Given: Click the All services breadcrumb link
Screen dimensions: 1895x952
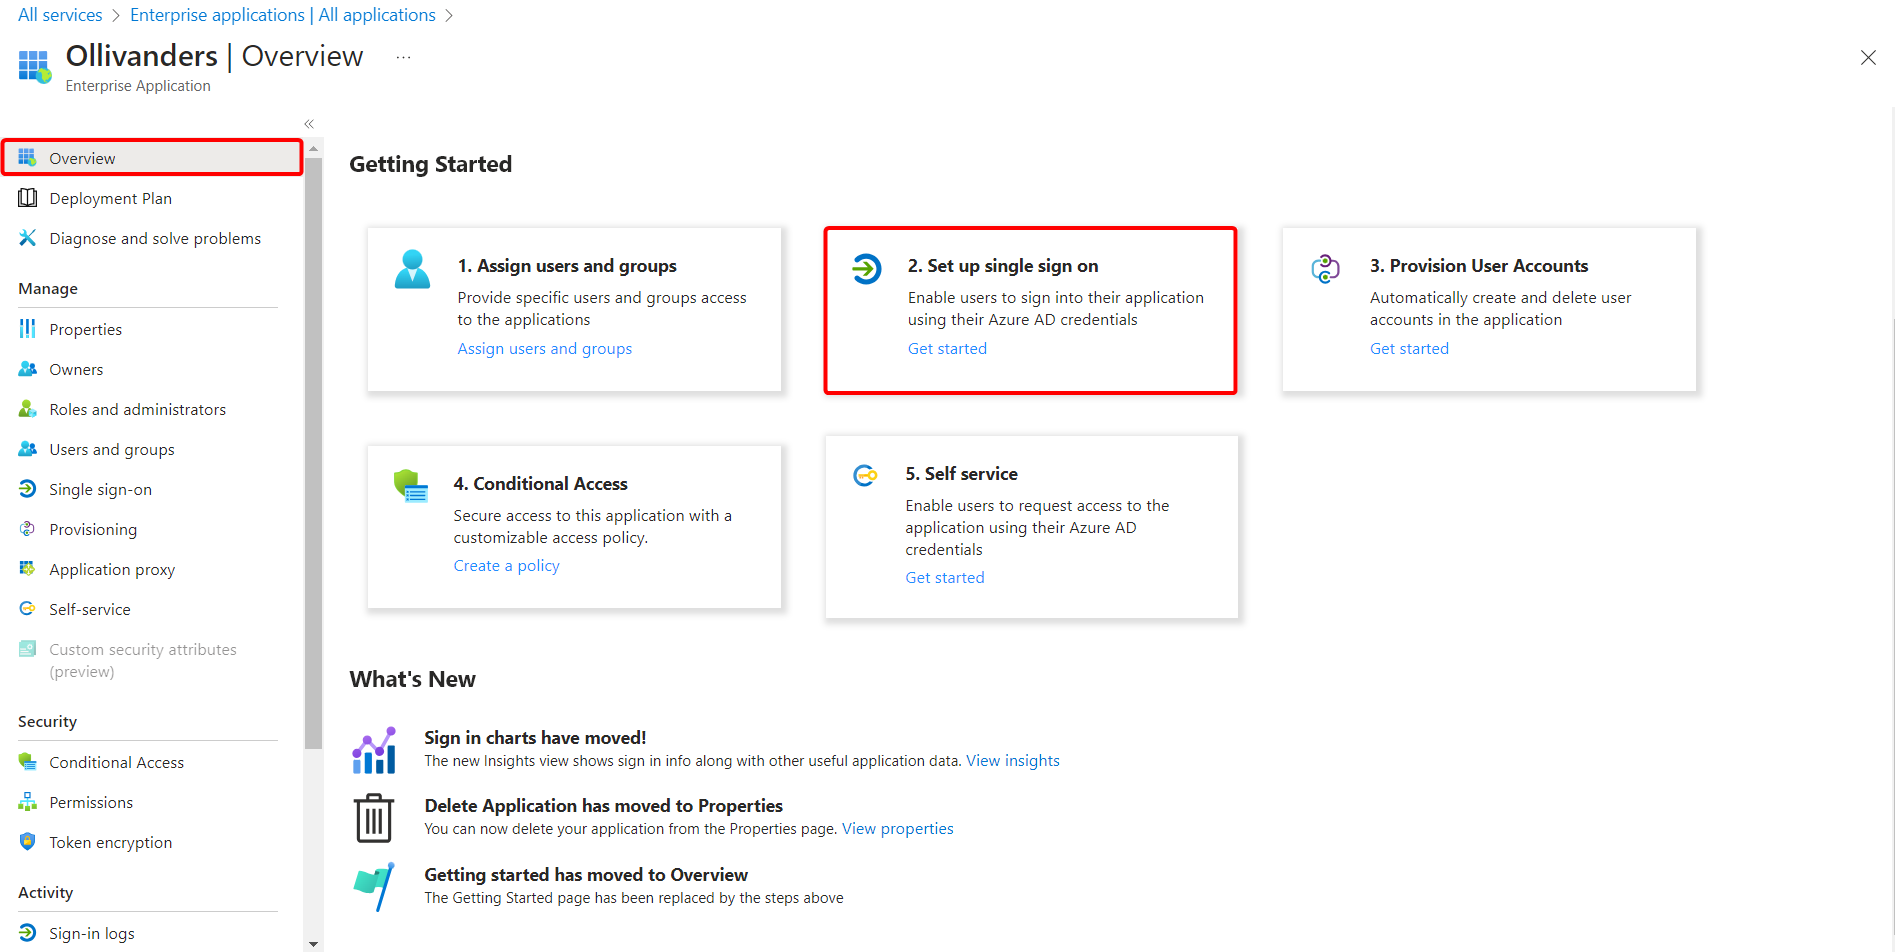Looking at the screenshot, I should coord(60,15).
